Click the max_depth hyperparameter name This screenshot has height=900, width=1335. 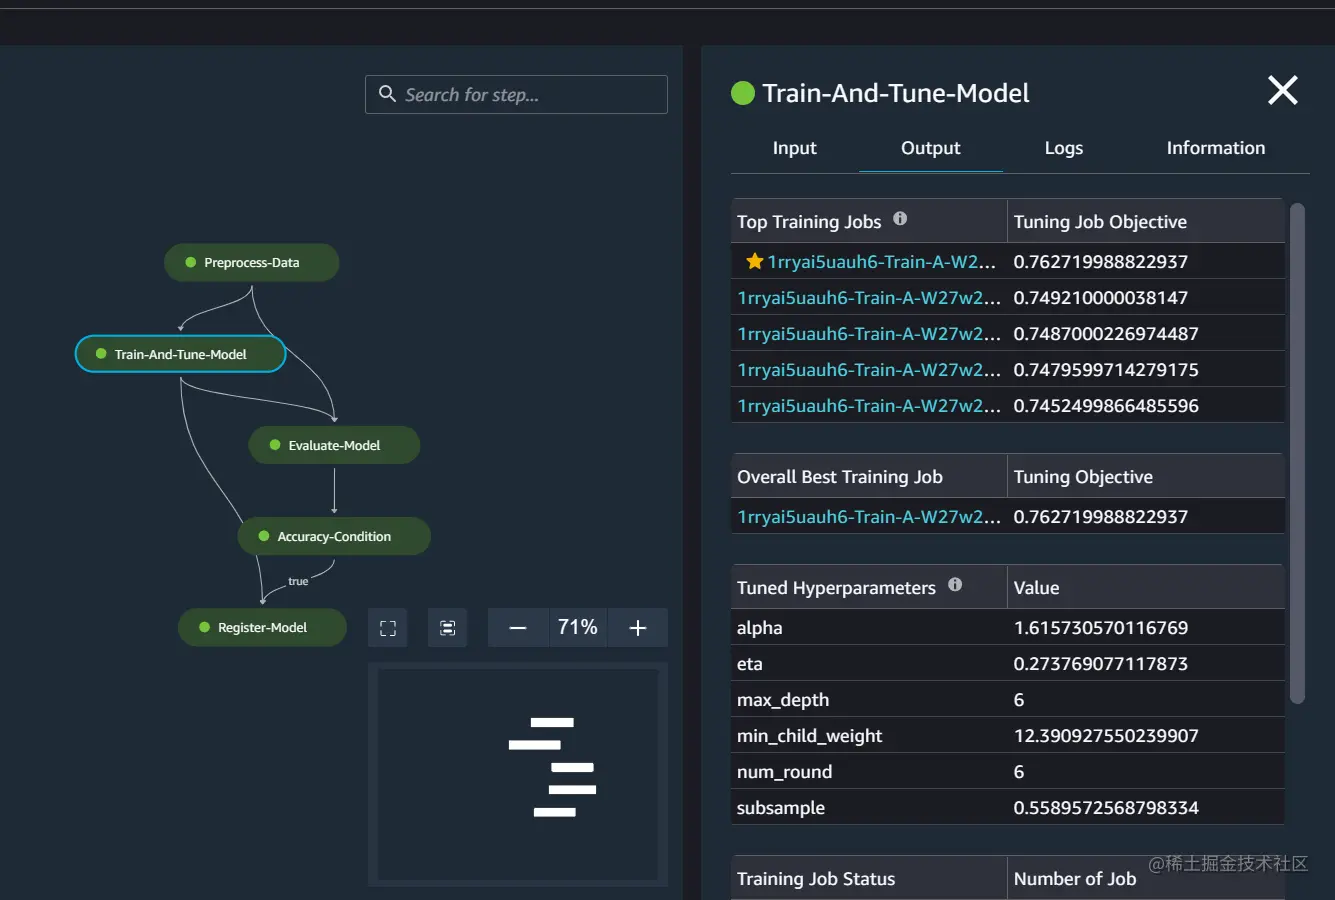pyautogui.click(x=783, y=700)
